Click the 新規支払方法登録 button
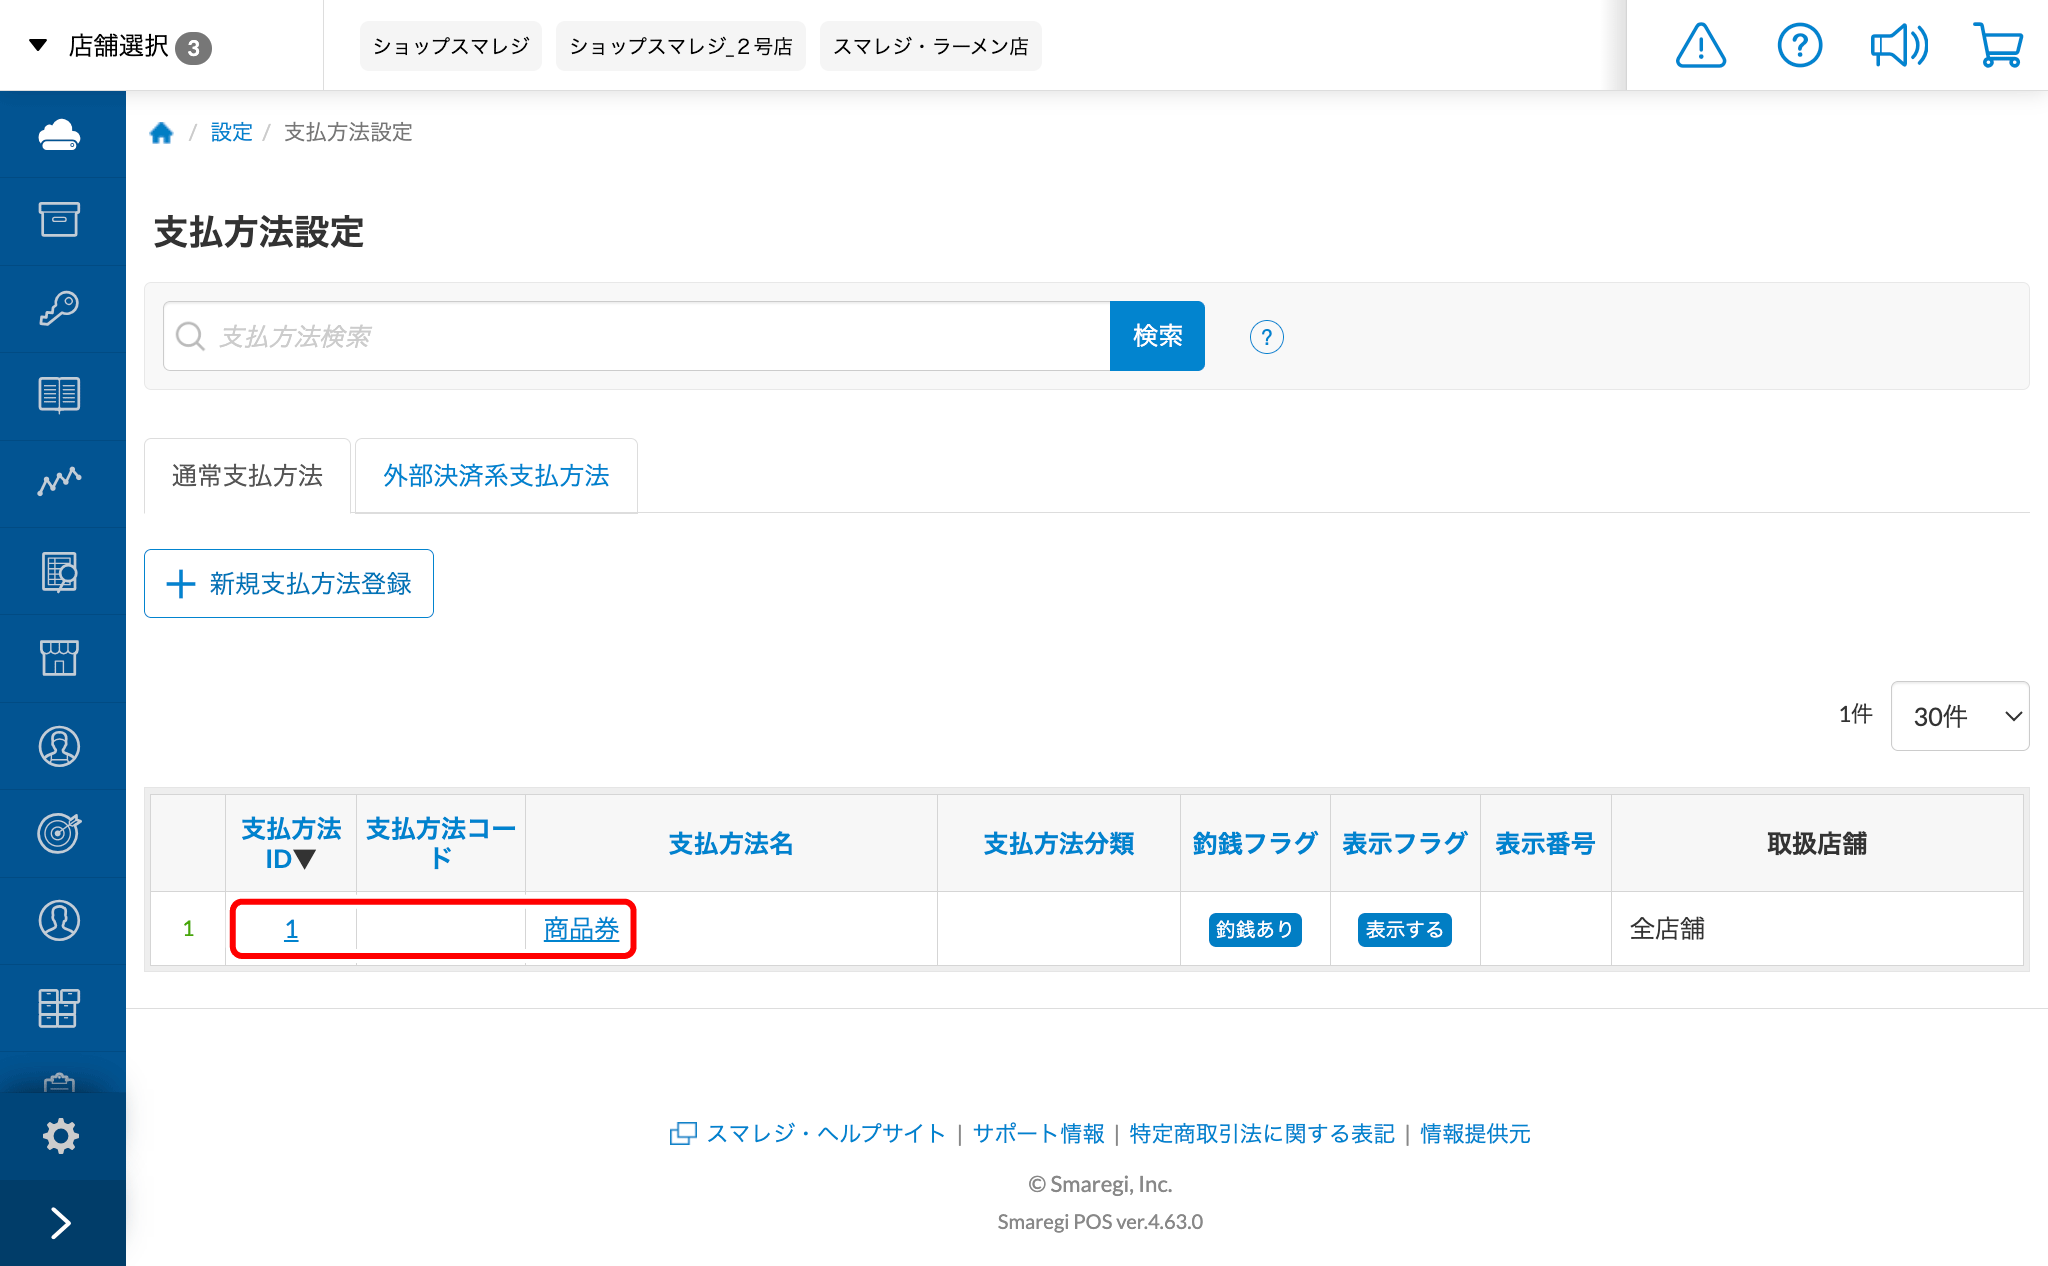 289,584
